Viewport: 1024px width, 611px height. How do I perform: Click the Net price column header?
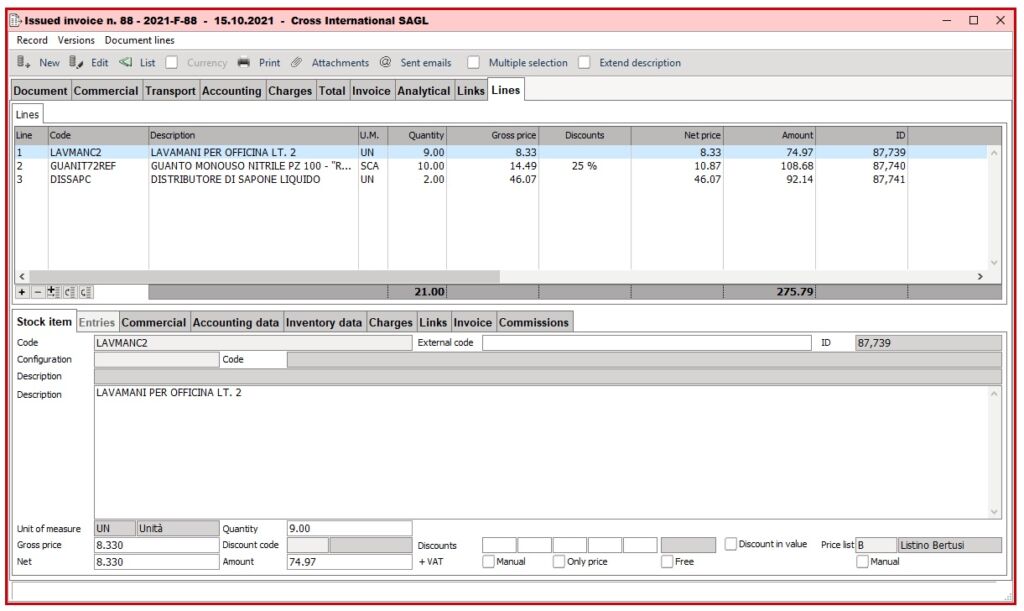[x=677, y=135]
